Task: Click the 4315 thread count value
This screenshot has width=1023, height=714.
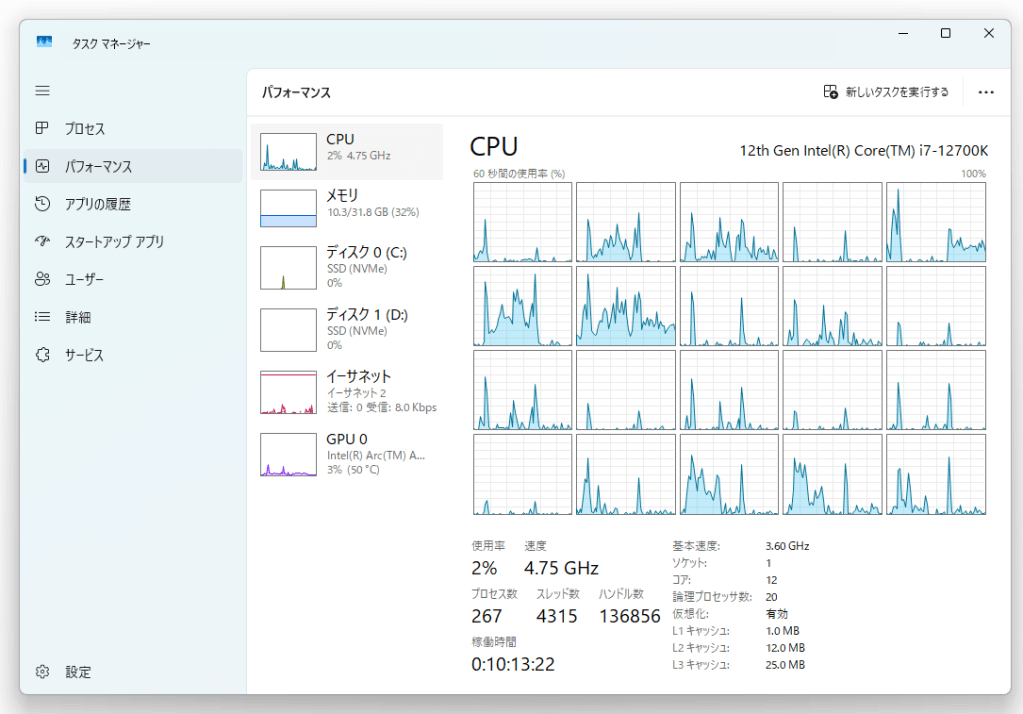Action: coord(557,616)
